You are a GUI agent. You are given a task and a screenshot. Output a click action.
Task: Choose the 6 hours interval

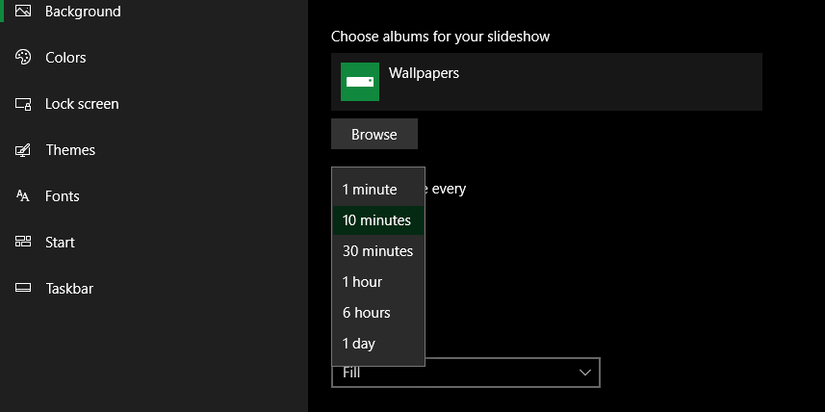[x=378, y=313]
